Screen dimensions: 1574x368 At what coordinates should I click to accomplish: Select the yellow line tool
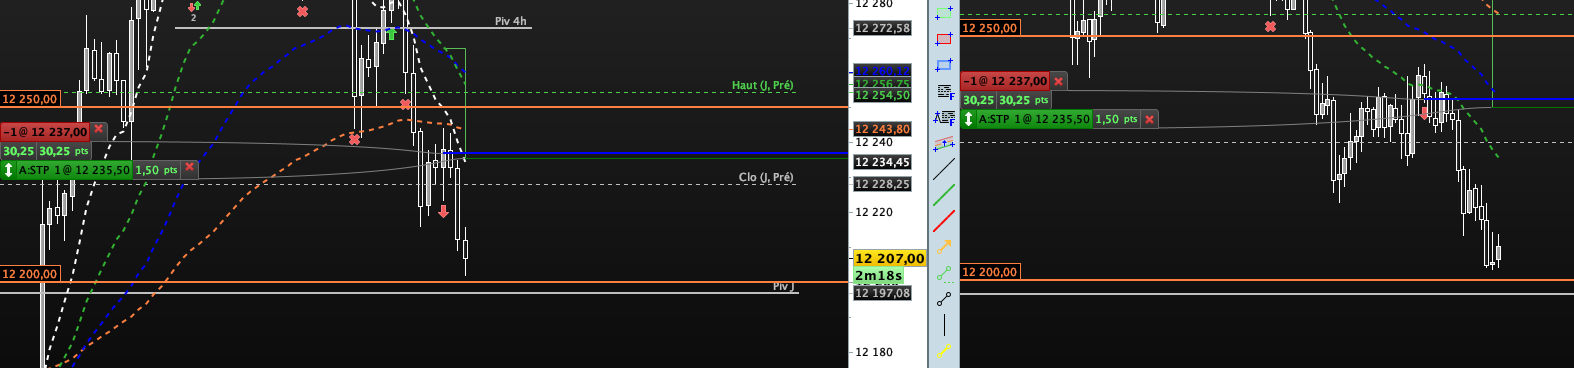(x=943, y=350)
